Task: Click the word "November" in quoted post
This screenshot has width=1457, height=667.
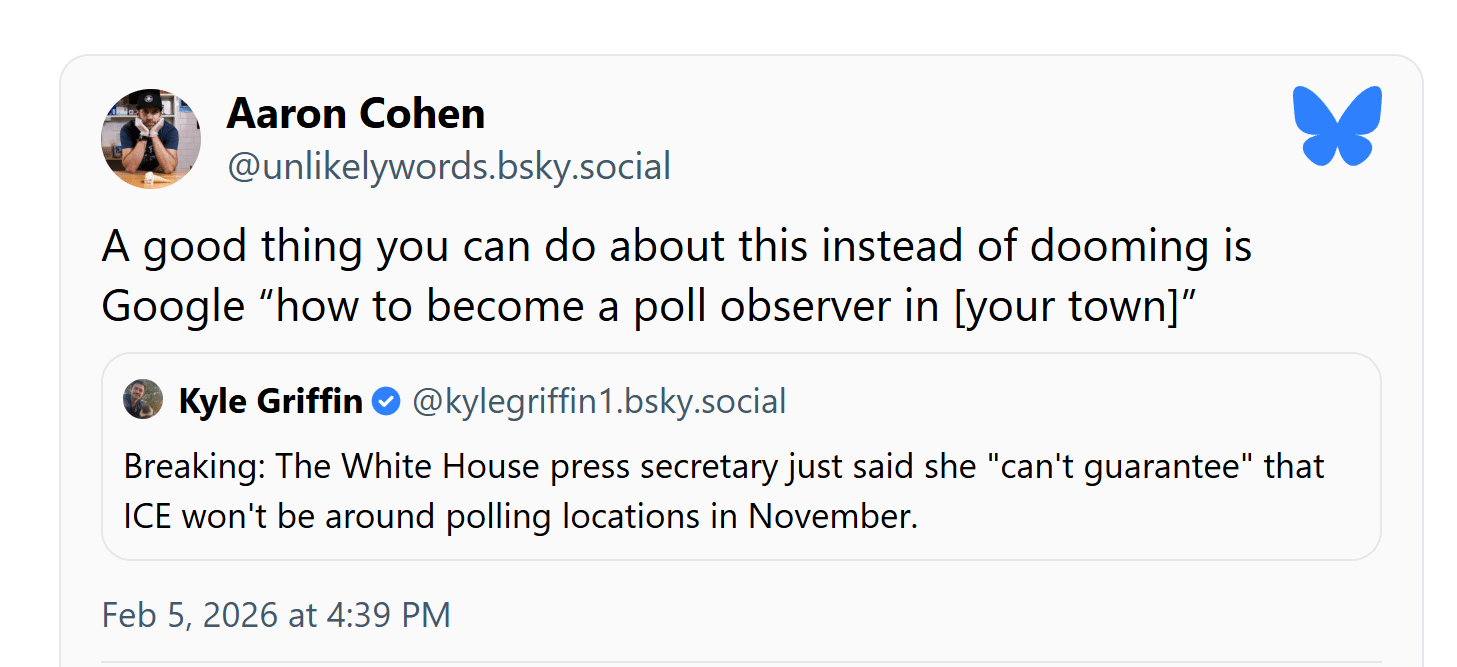Action: coord(830,517)
